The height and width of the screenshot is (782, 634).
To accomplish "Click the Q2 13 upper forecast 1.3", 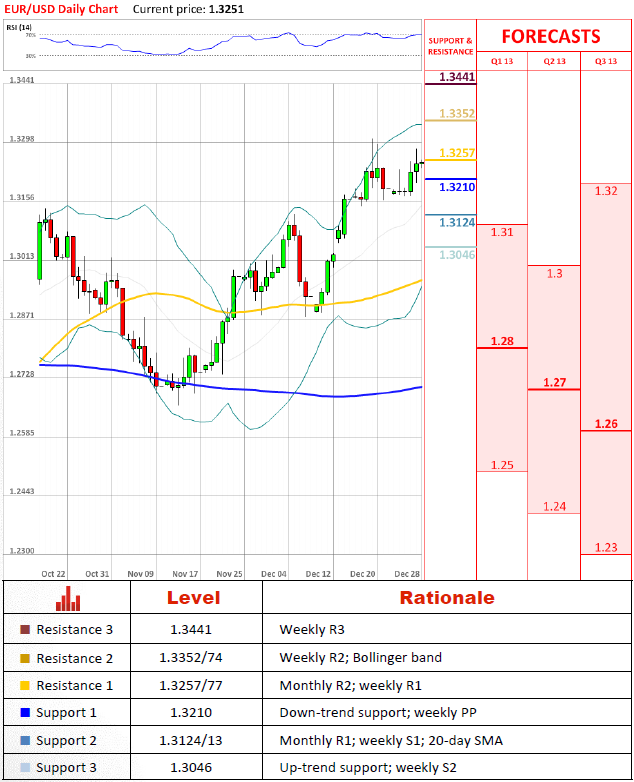I will pos(554,273).
